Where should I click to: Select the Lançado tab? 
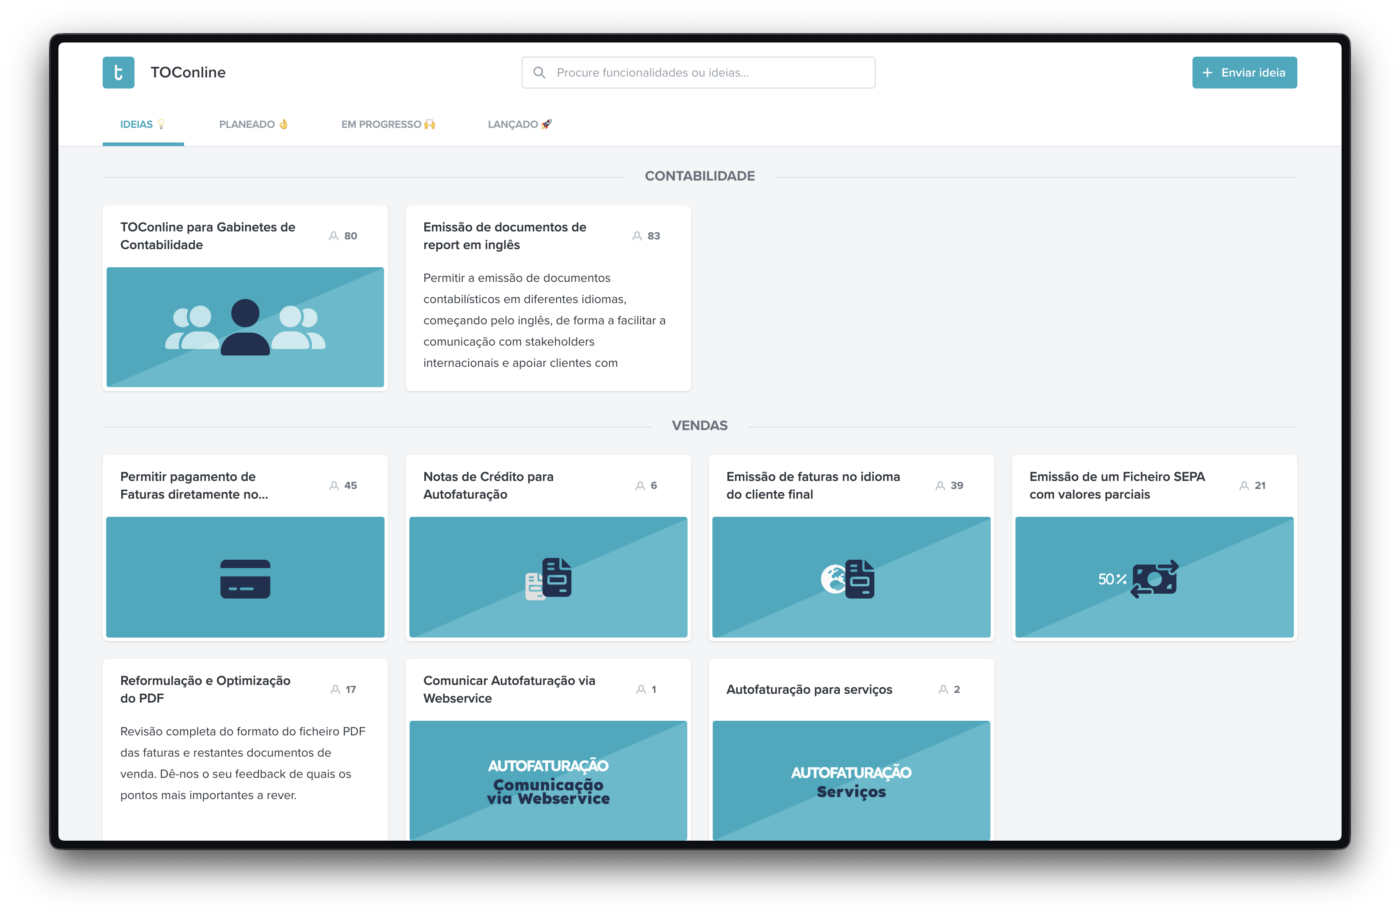click(x=519, y=125)
